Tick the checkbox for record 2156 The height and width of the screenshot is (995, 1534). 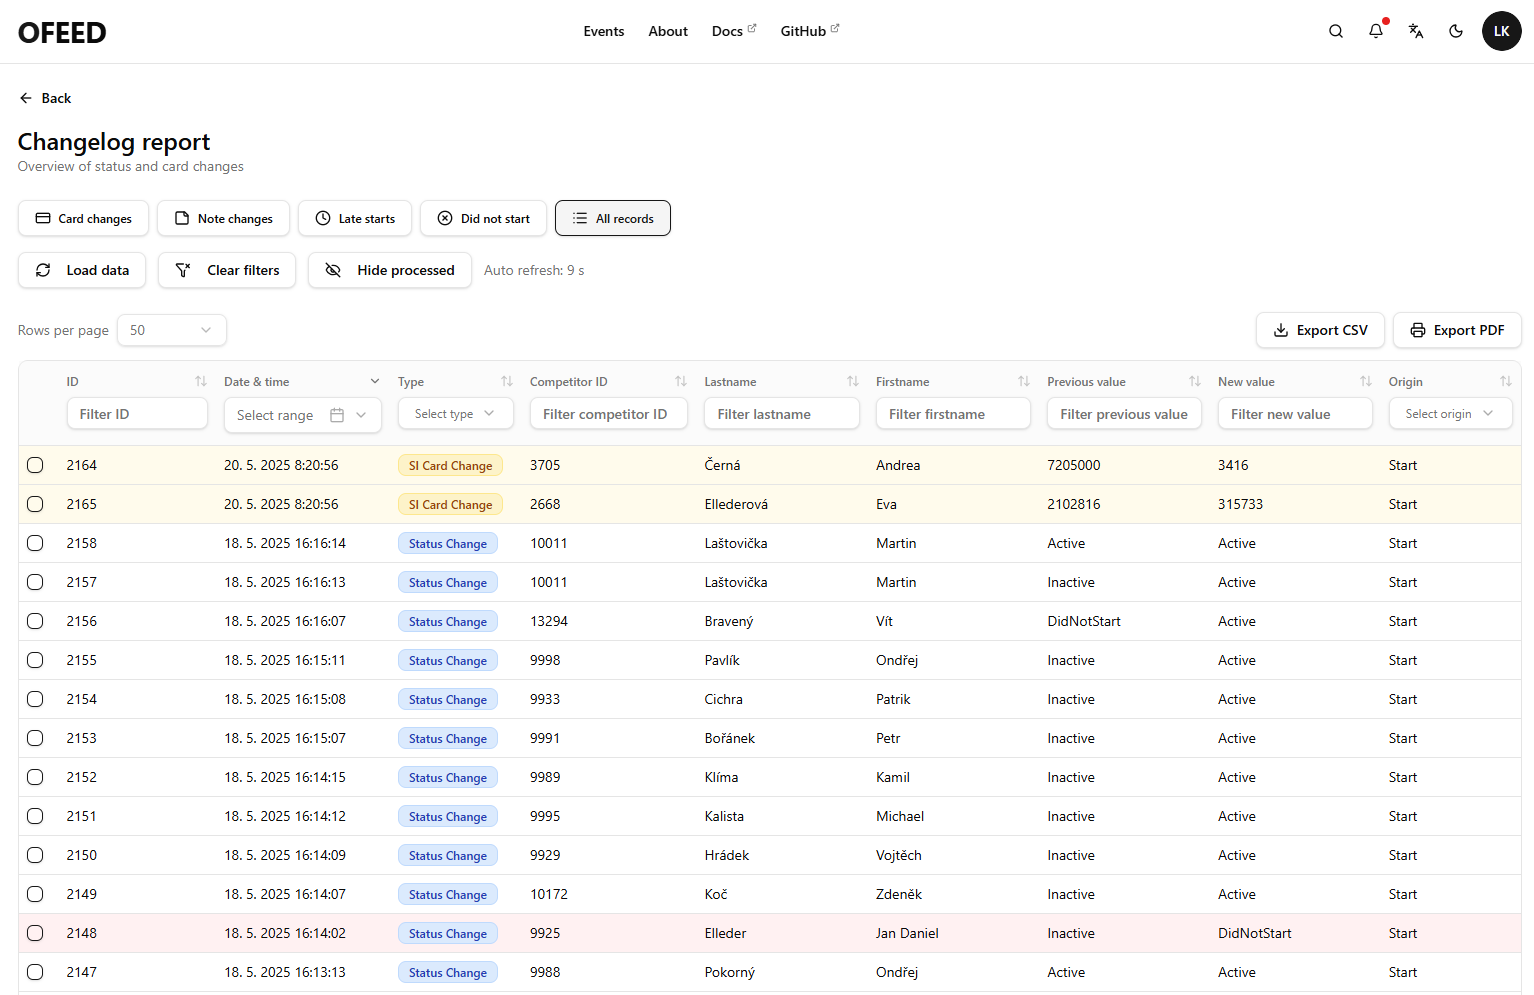point(35,621)
